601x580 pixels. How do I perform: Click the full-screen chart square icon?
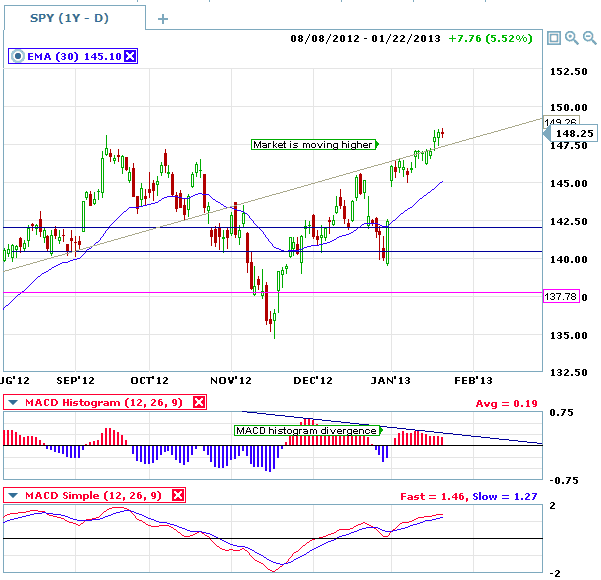(554, 38)
